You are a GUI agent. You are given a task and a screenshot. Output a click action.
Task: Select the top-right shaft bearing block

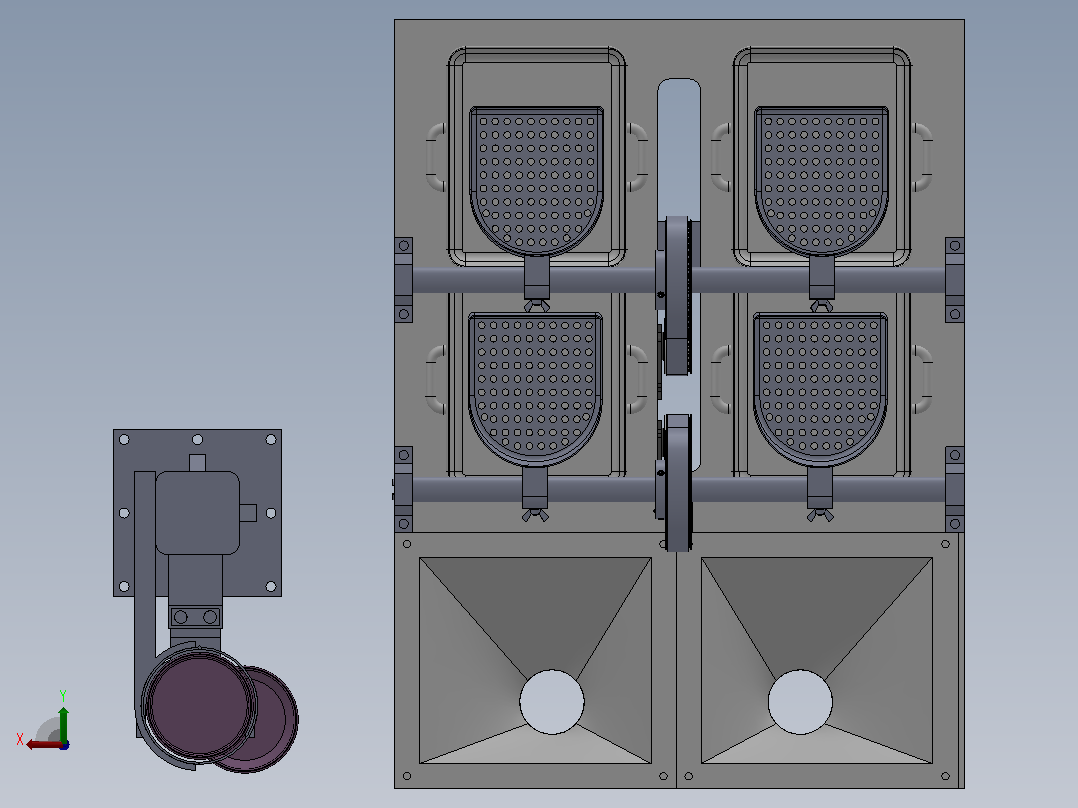(955, 280)
